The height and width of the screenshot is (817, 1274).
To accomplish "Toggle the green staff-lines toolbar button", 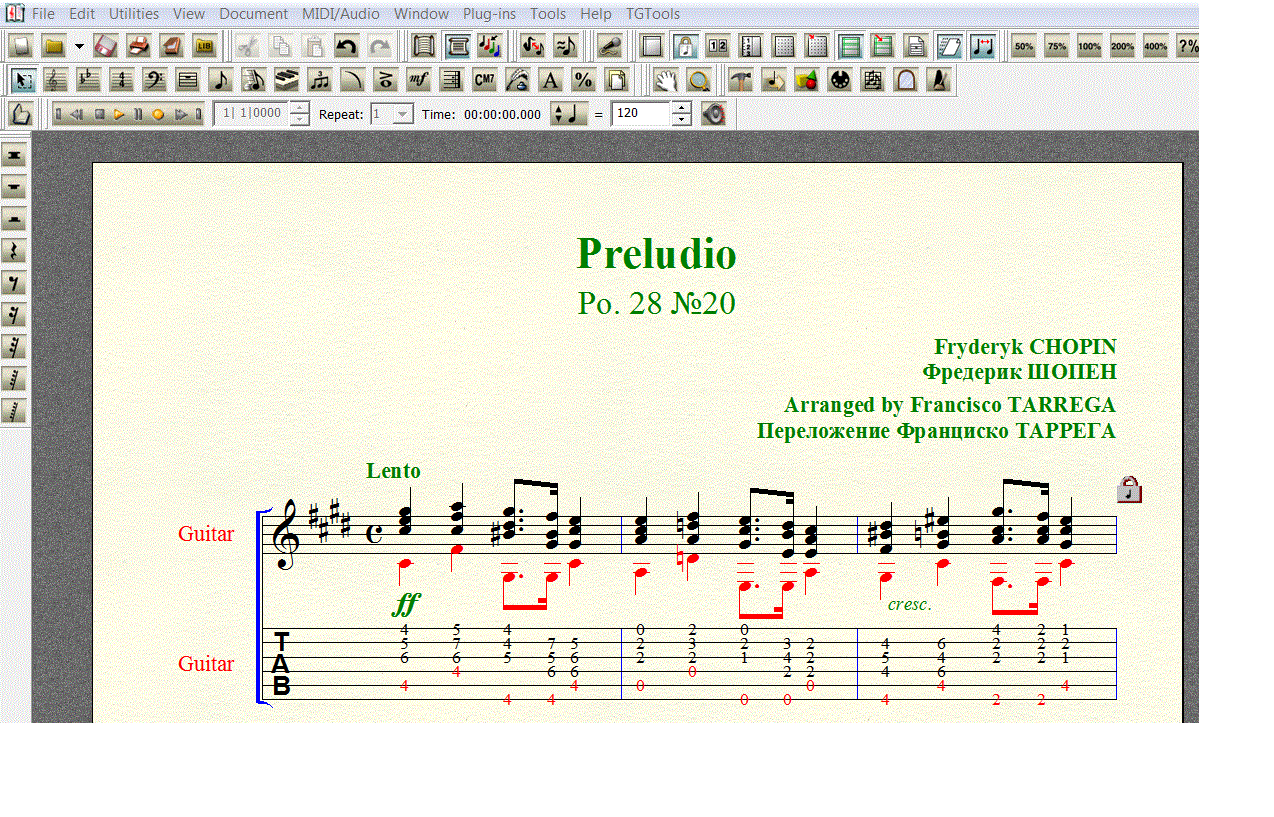I will click(850, 46).
